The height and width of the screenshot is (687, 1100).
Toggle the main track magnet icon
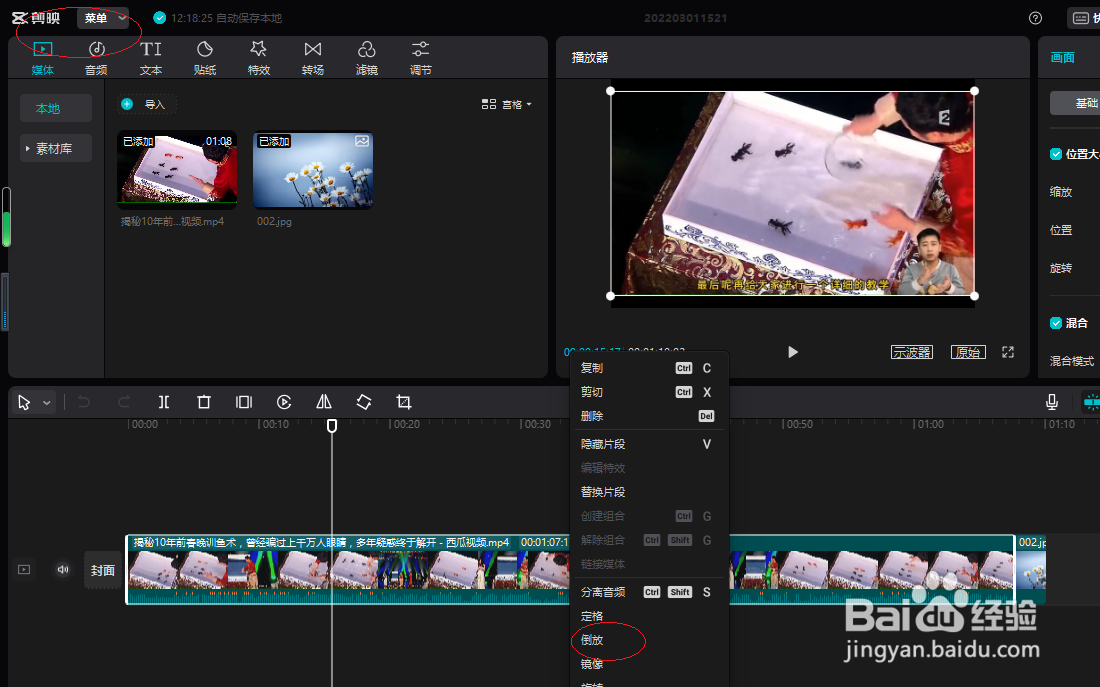click(1091, 402)
